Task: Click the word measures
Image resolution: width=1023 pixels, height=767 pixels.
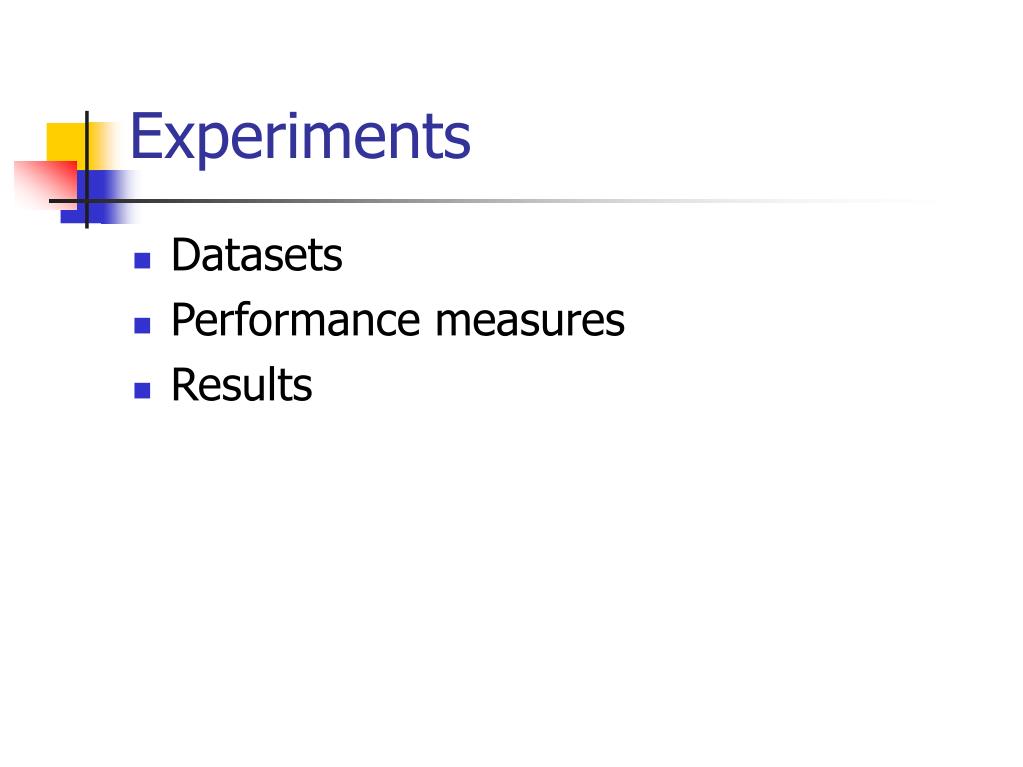Action: [530, 321]
